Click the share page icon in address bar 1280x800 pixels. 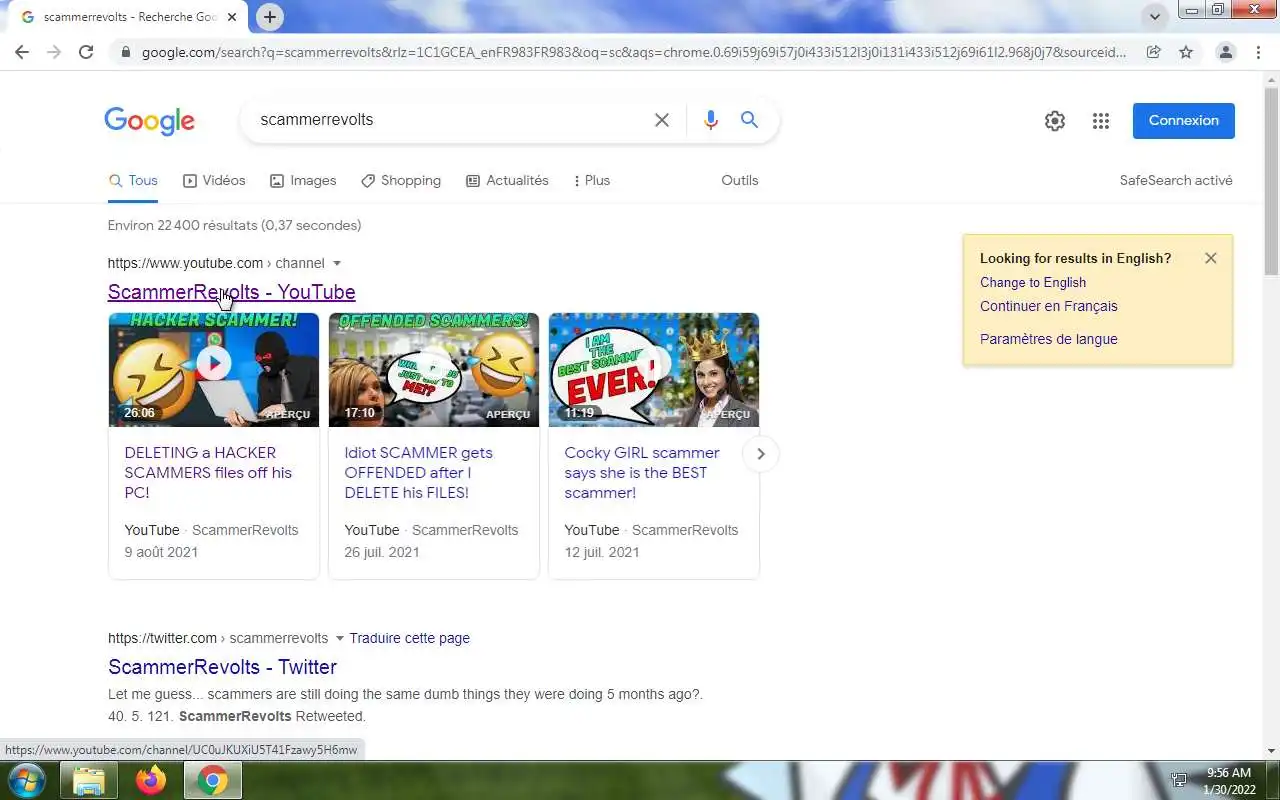1153,52
